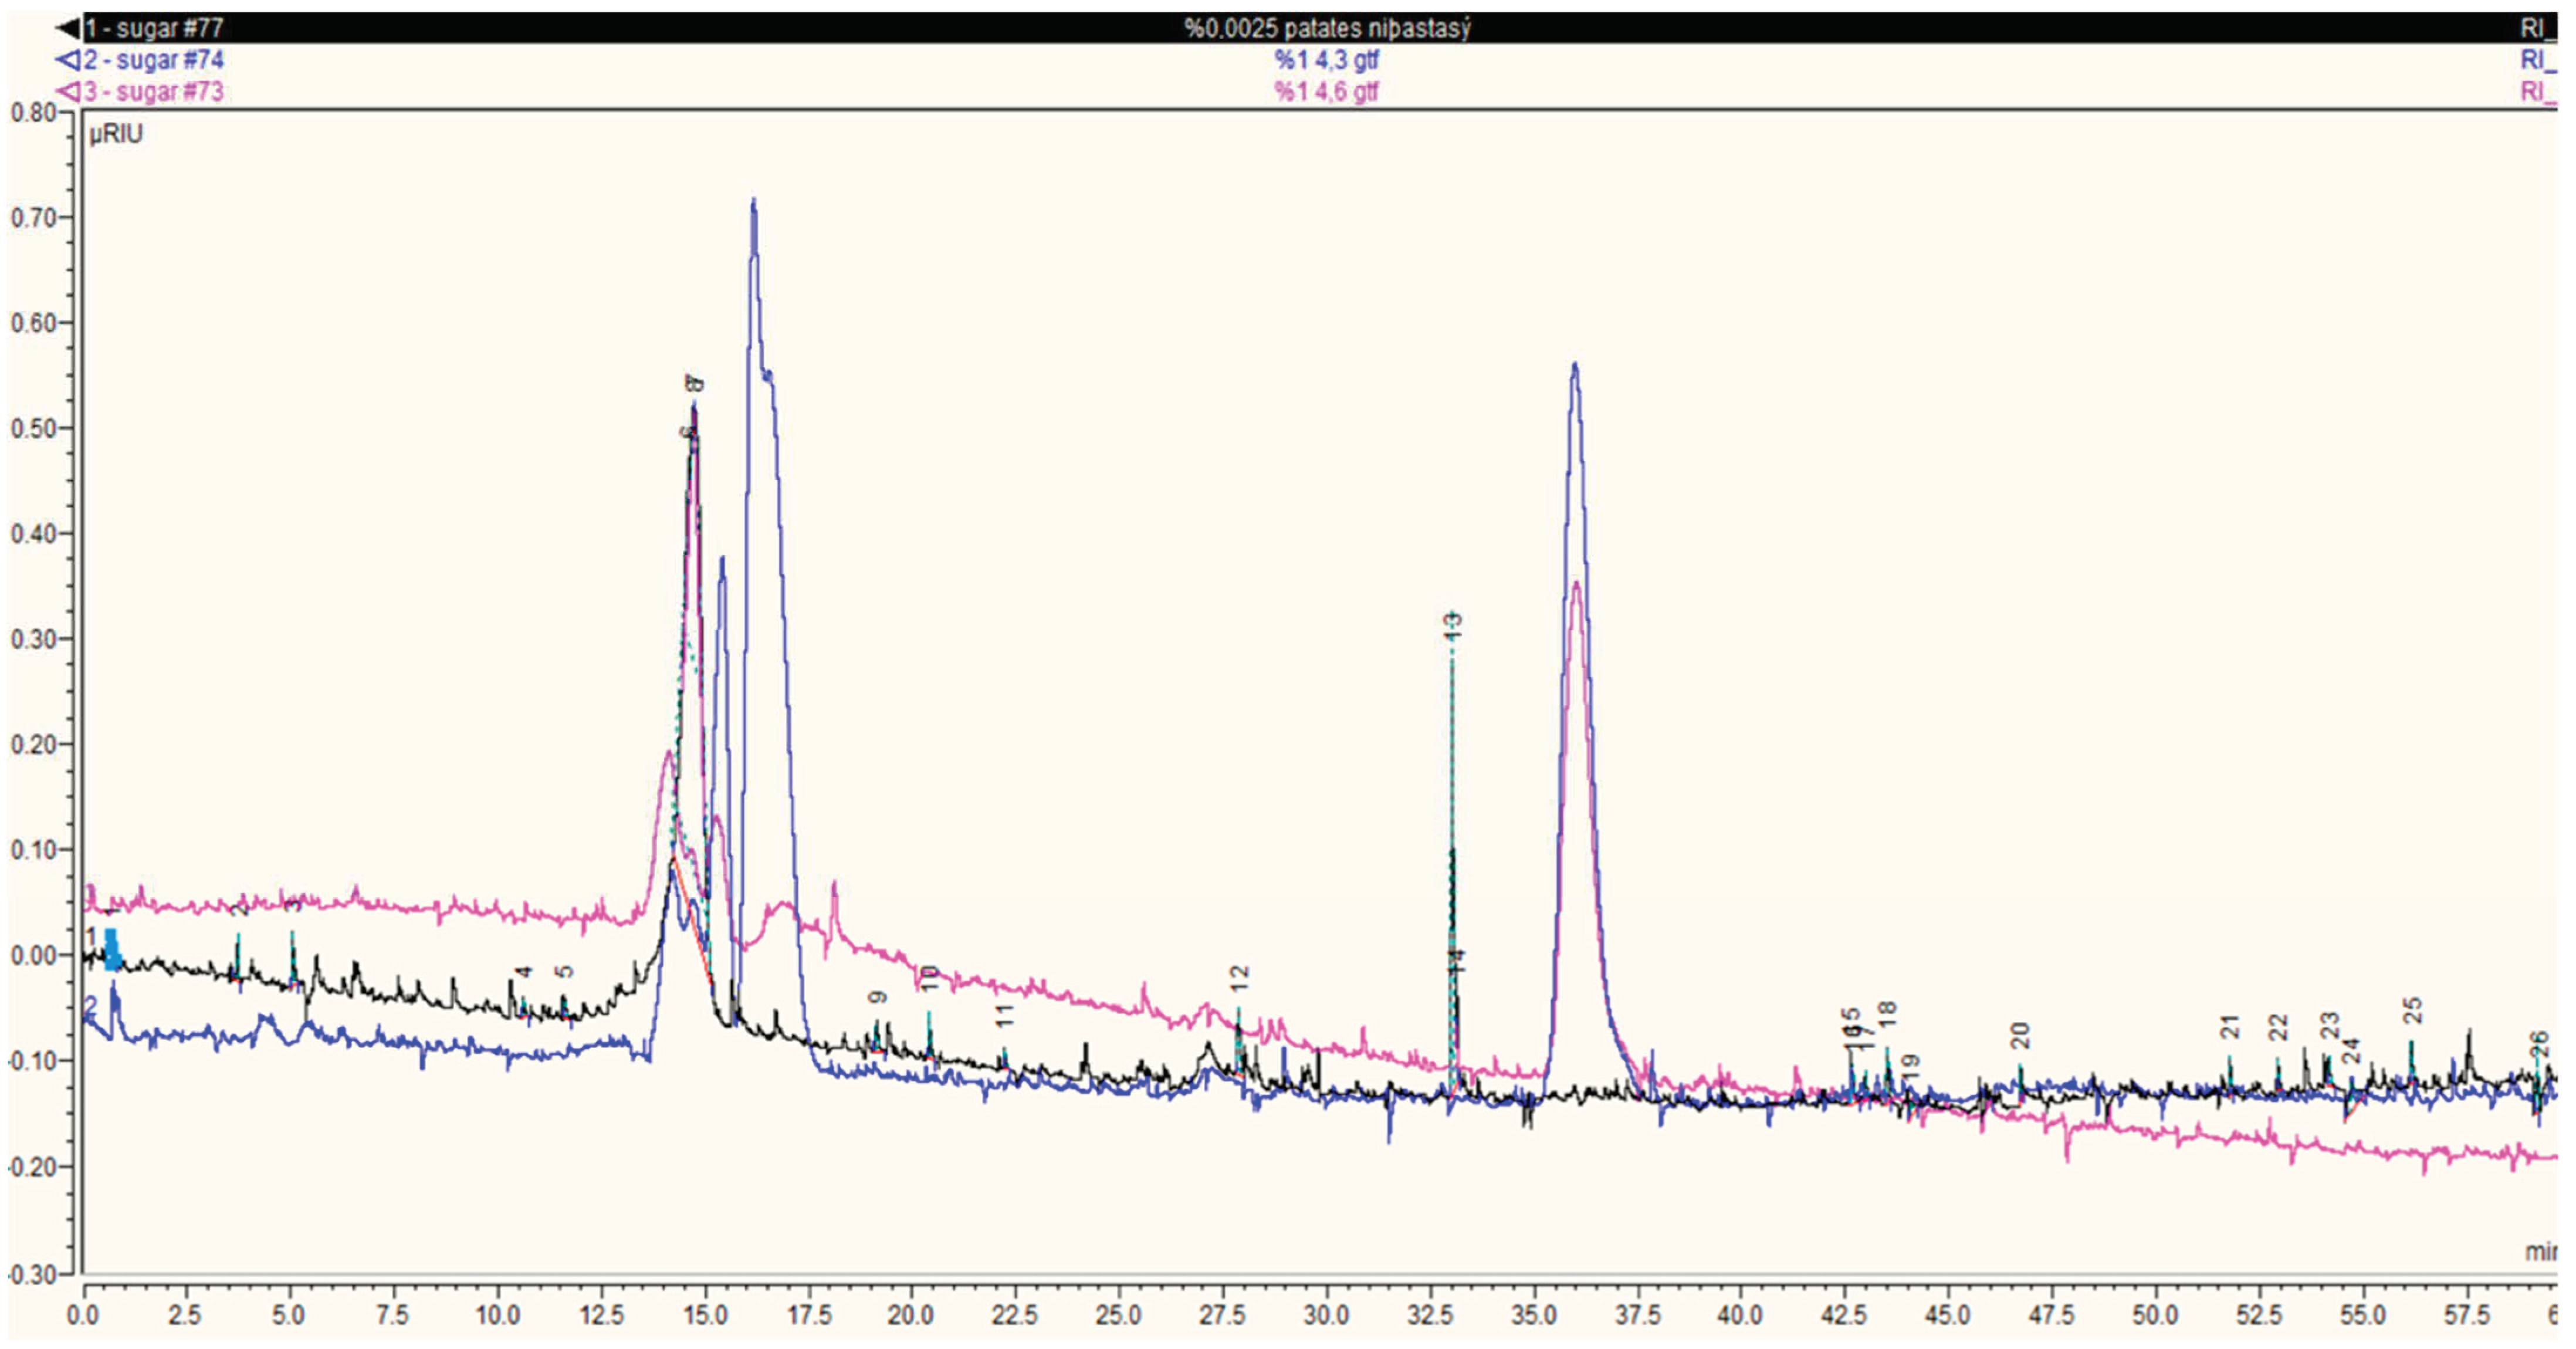Select the '1 - sugar #77' trace row
Viewport: 2576px width, 1349px height.
[155, 28]
